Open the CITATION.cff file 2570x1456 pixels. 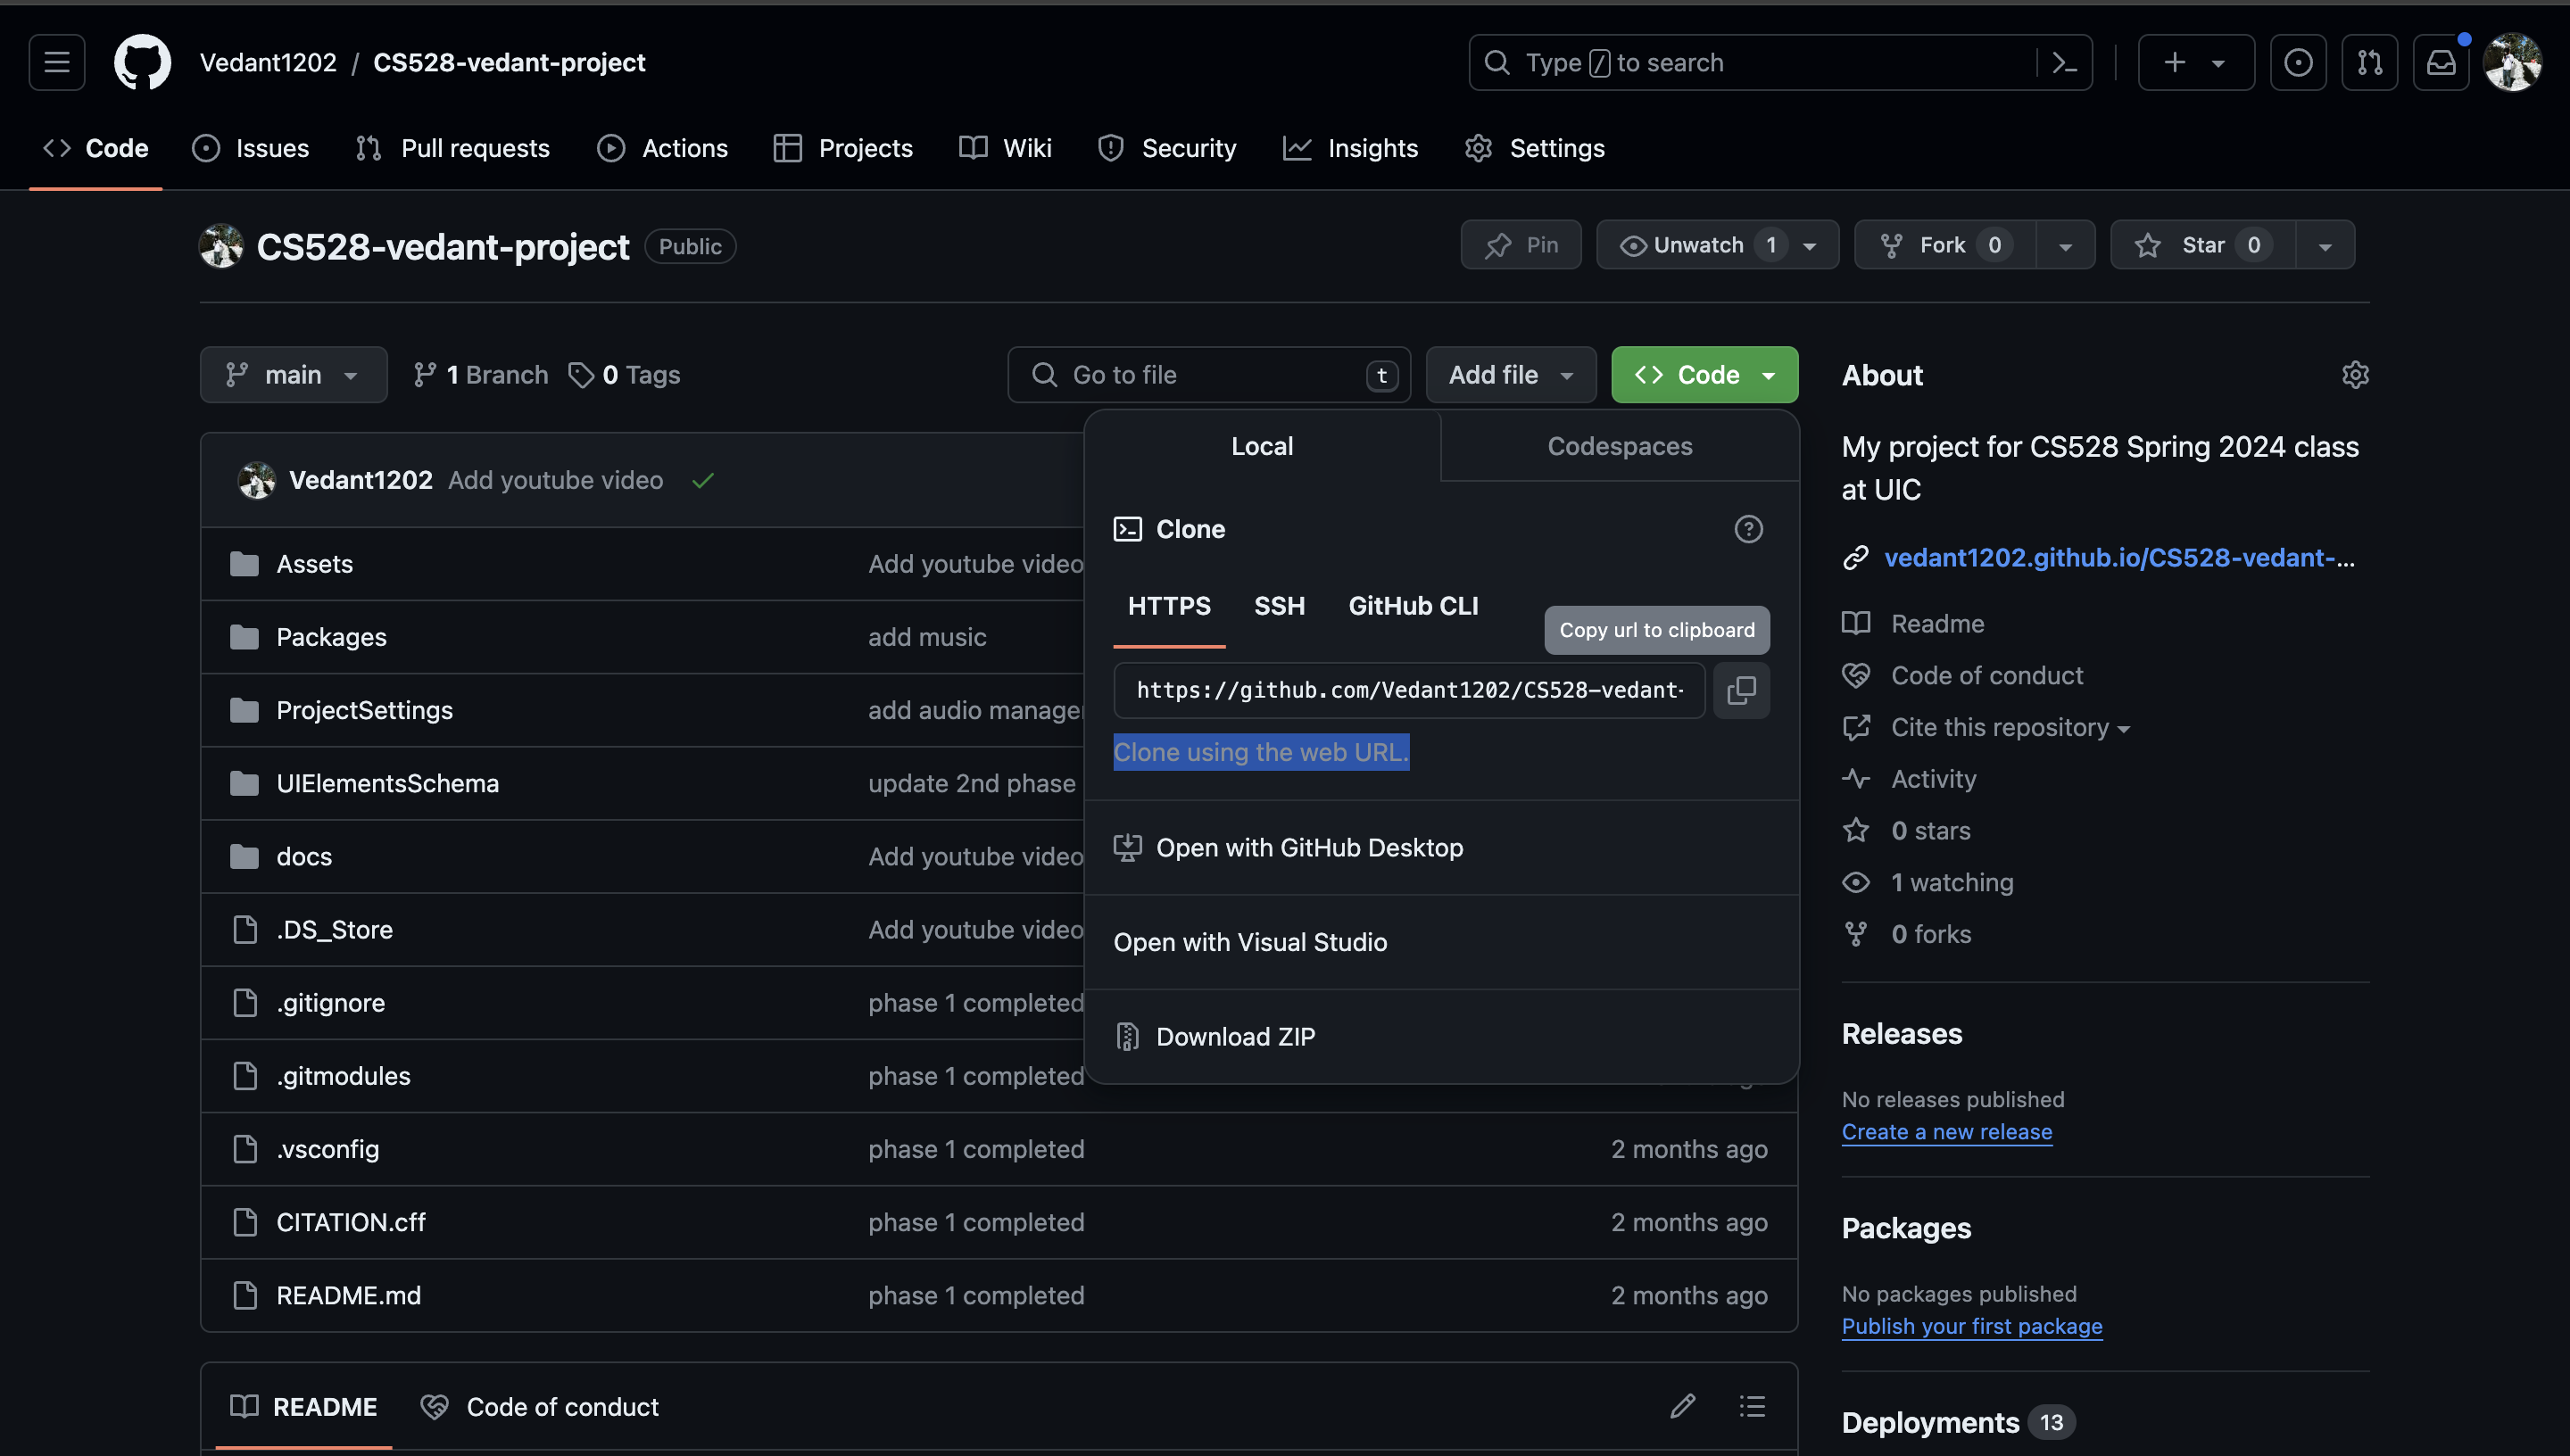pos(350,1222)
